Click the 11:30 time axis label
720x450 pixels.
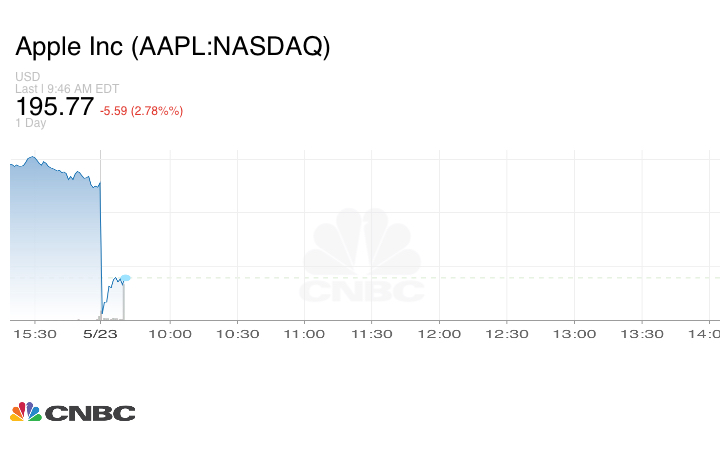click(x=372, y=334)
